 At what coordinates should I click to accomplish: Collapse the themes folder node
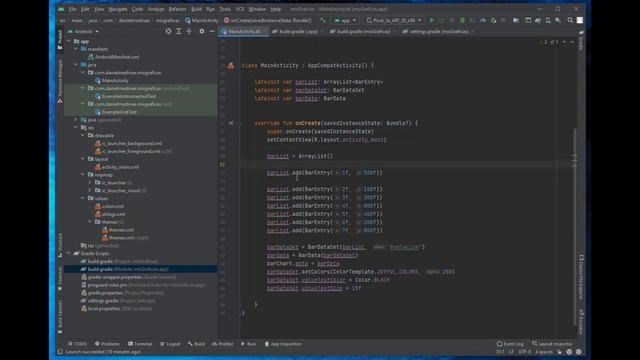pos(90,222)
